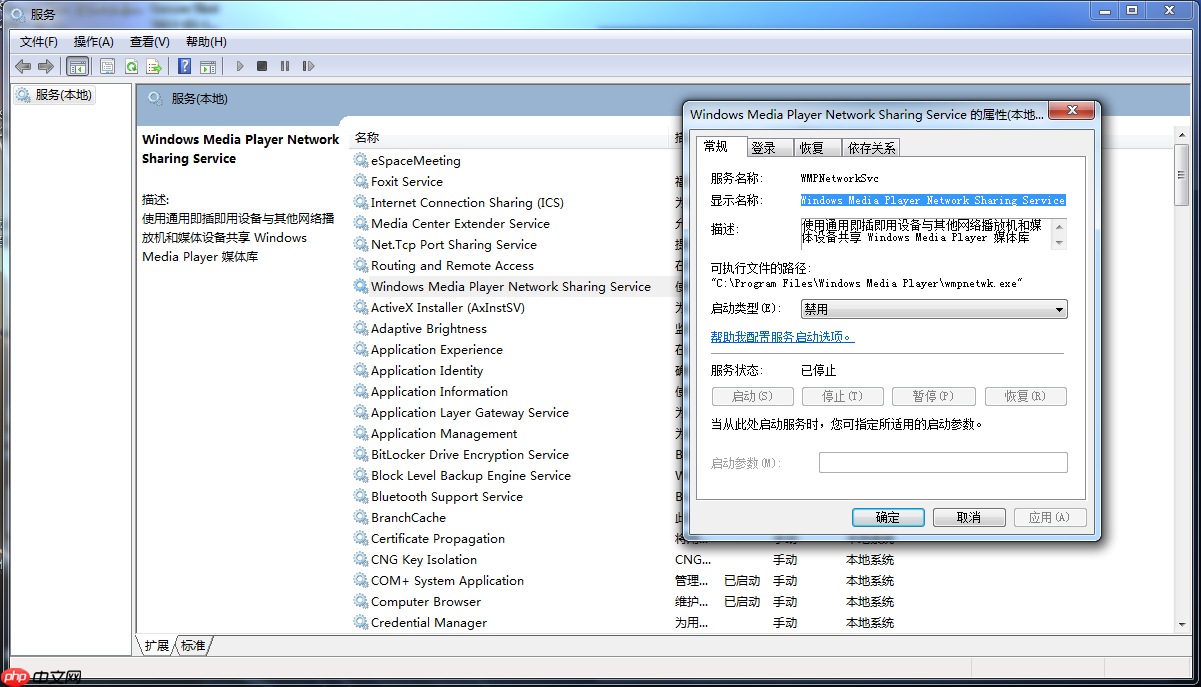Select Application Layer Gateway Service
The image size is (1201, 687).
[x=470, y=412]
